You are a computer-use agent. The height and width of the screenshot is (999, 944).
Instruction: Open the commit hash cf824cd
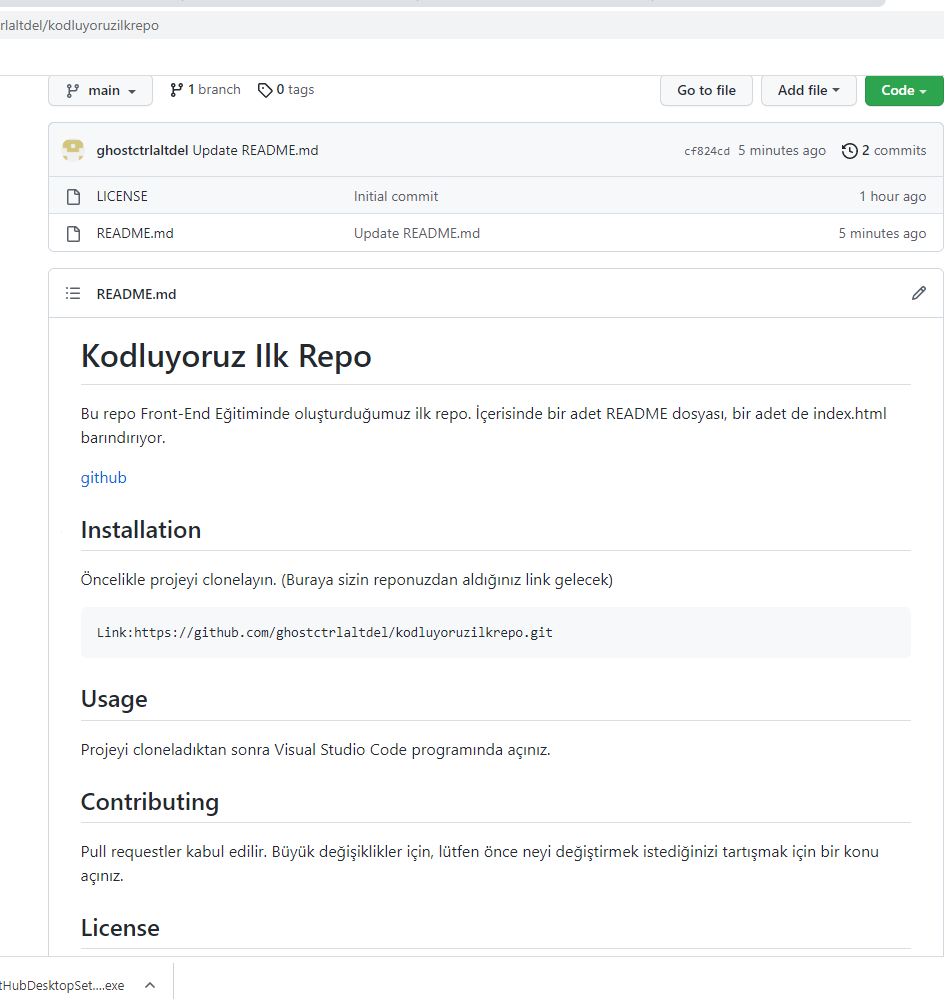[x=706, y=151]
